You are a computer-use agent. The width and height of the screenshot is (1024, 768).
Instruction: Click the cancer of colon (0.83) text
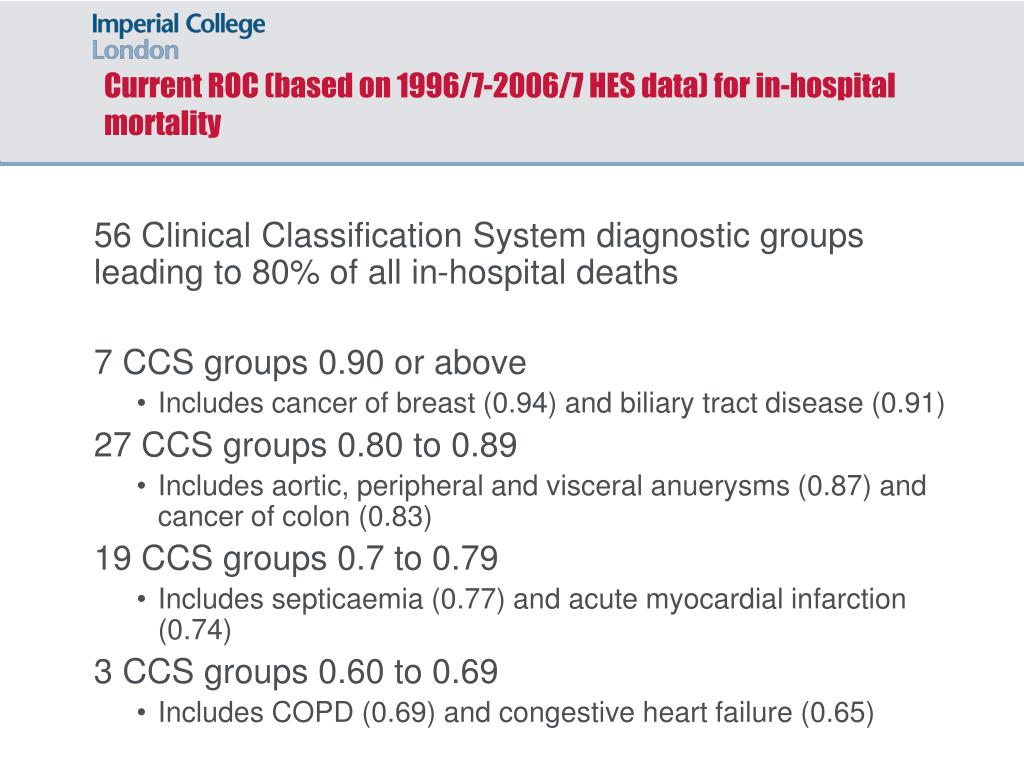tap(295, 517)
